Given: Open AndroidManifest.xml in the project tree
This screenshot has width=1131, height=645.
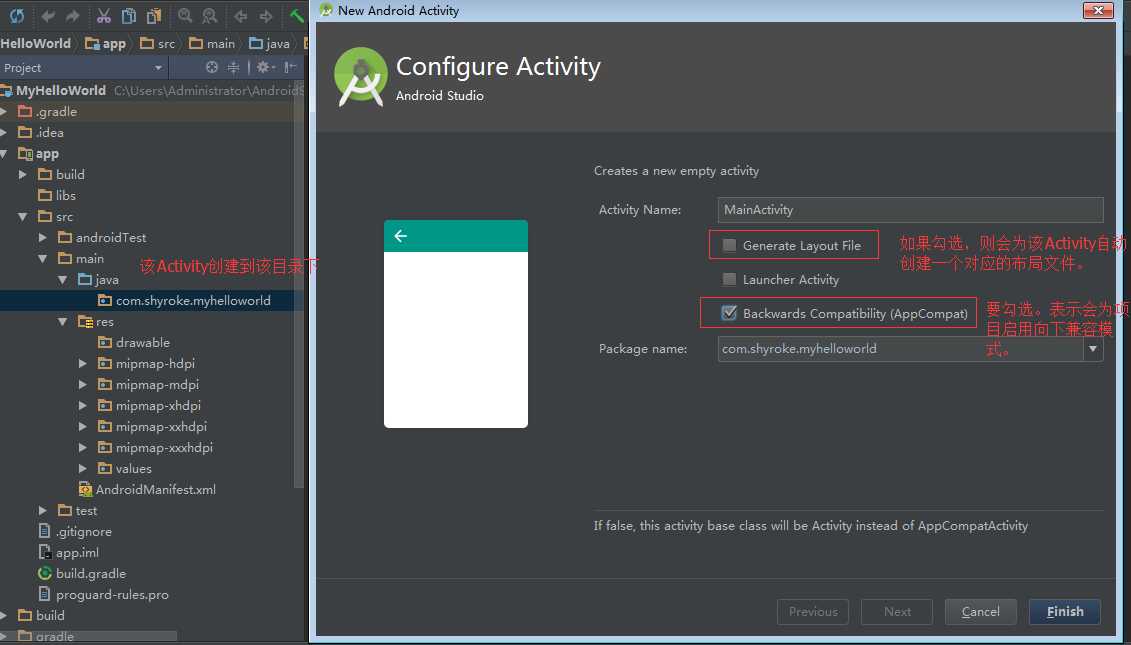Looking at the screenshot, I should coord(147,489).
